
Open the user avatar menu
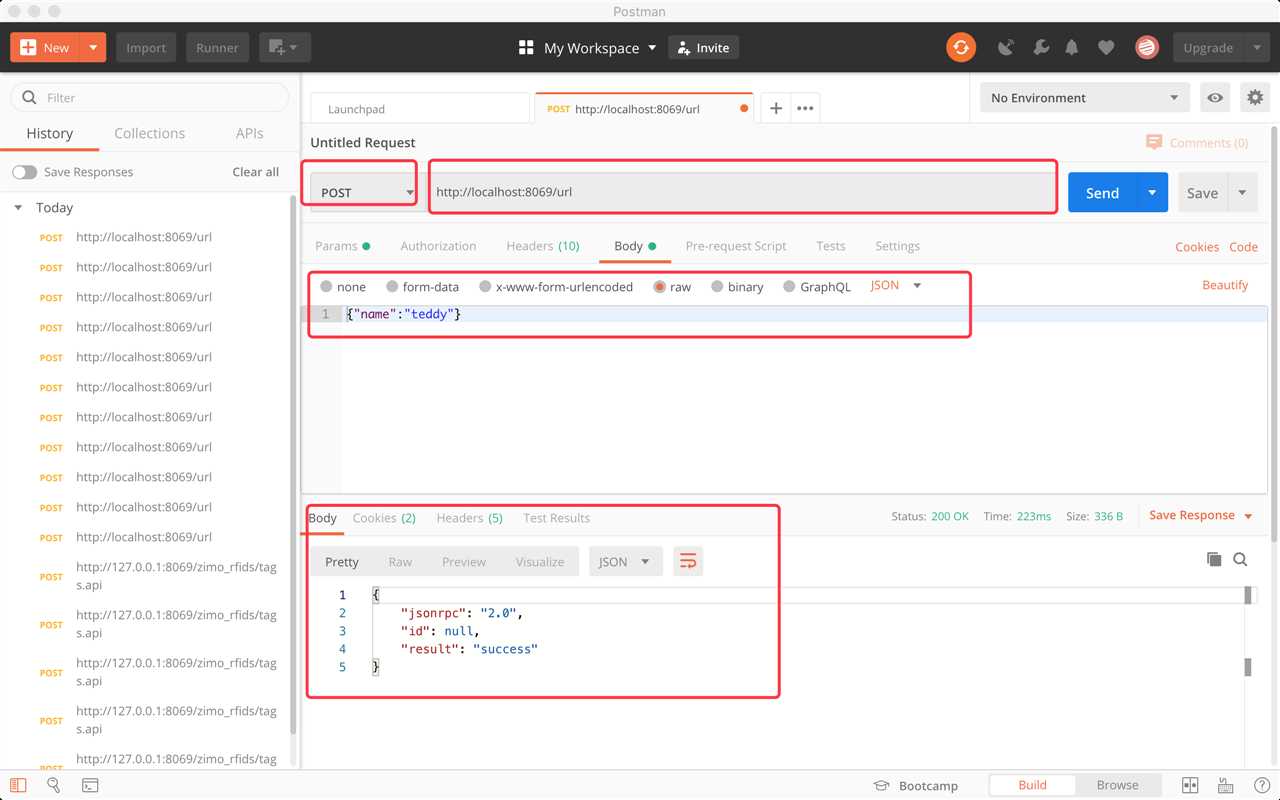[1147, 47]
